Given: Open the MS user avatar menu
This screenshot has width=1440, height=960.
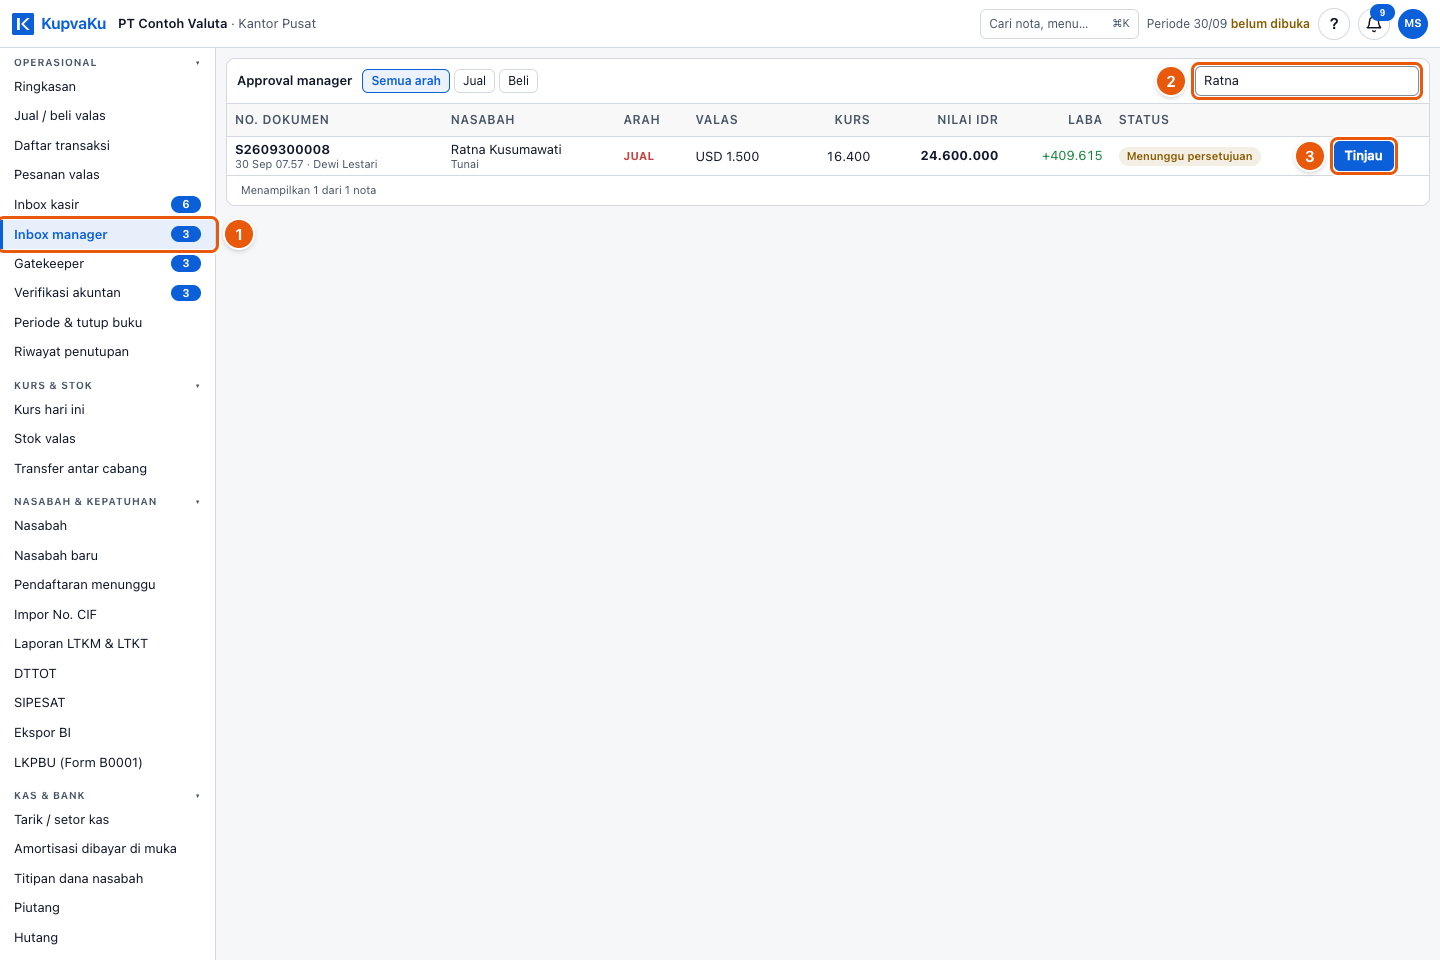Looking at the screenshot, I should tap(1413, 24).
